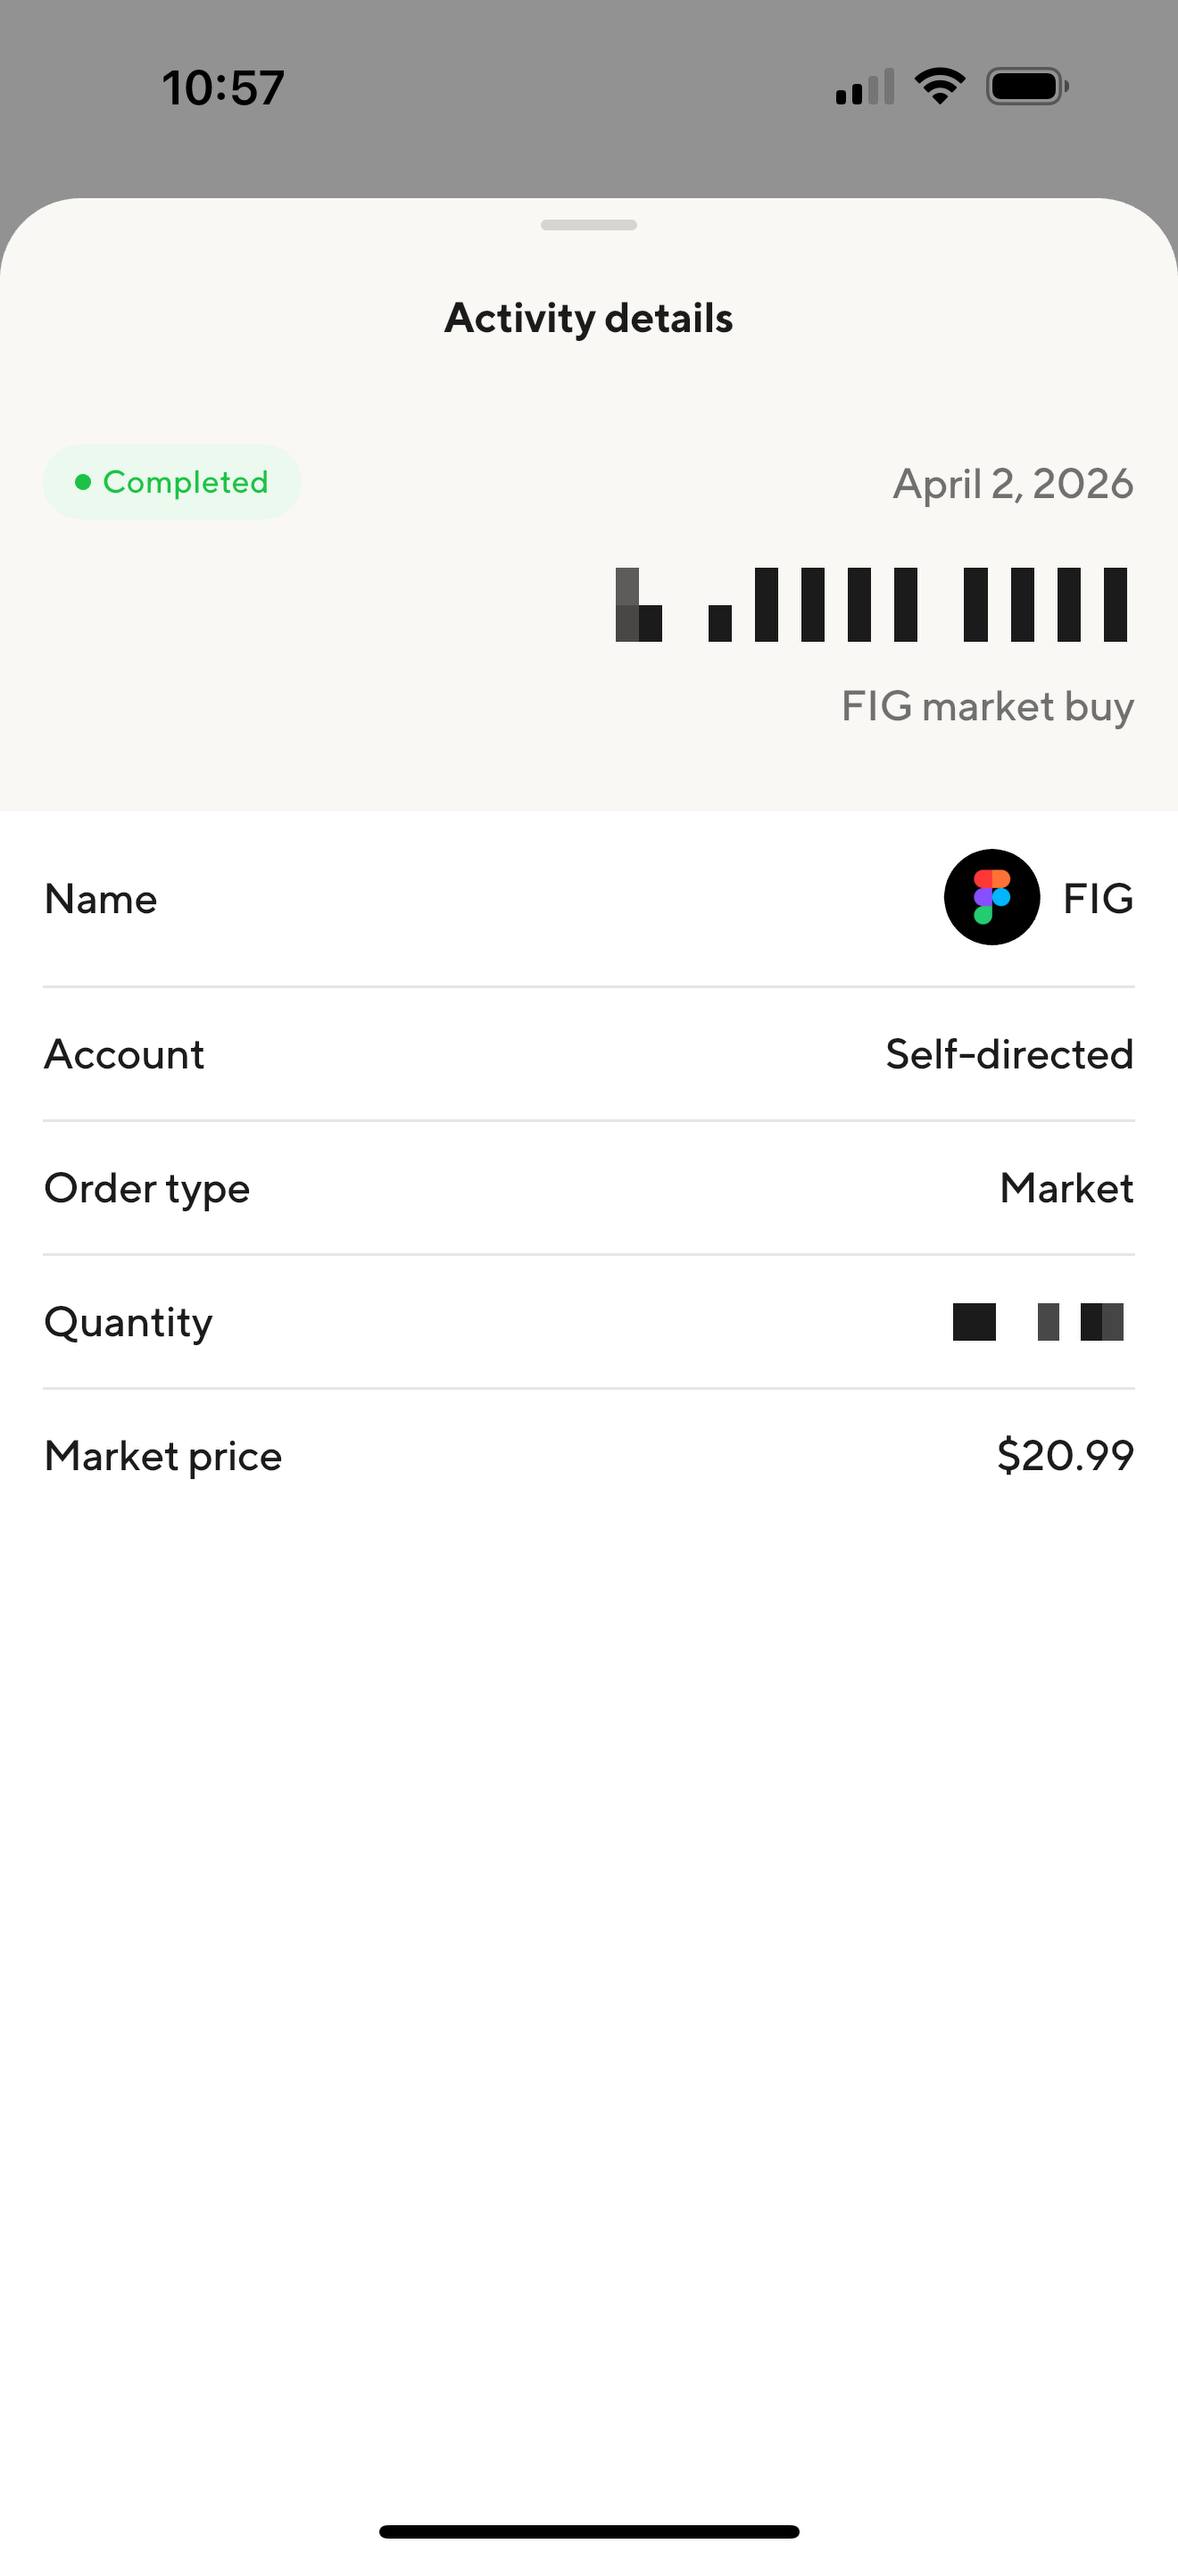Viewport: 1178px width, 2560px height.
Task: Select the Order type row label
Action: coord(147,1189)
